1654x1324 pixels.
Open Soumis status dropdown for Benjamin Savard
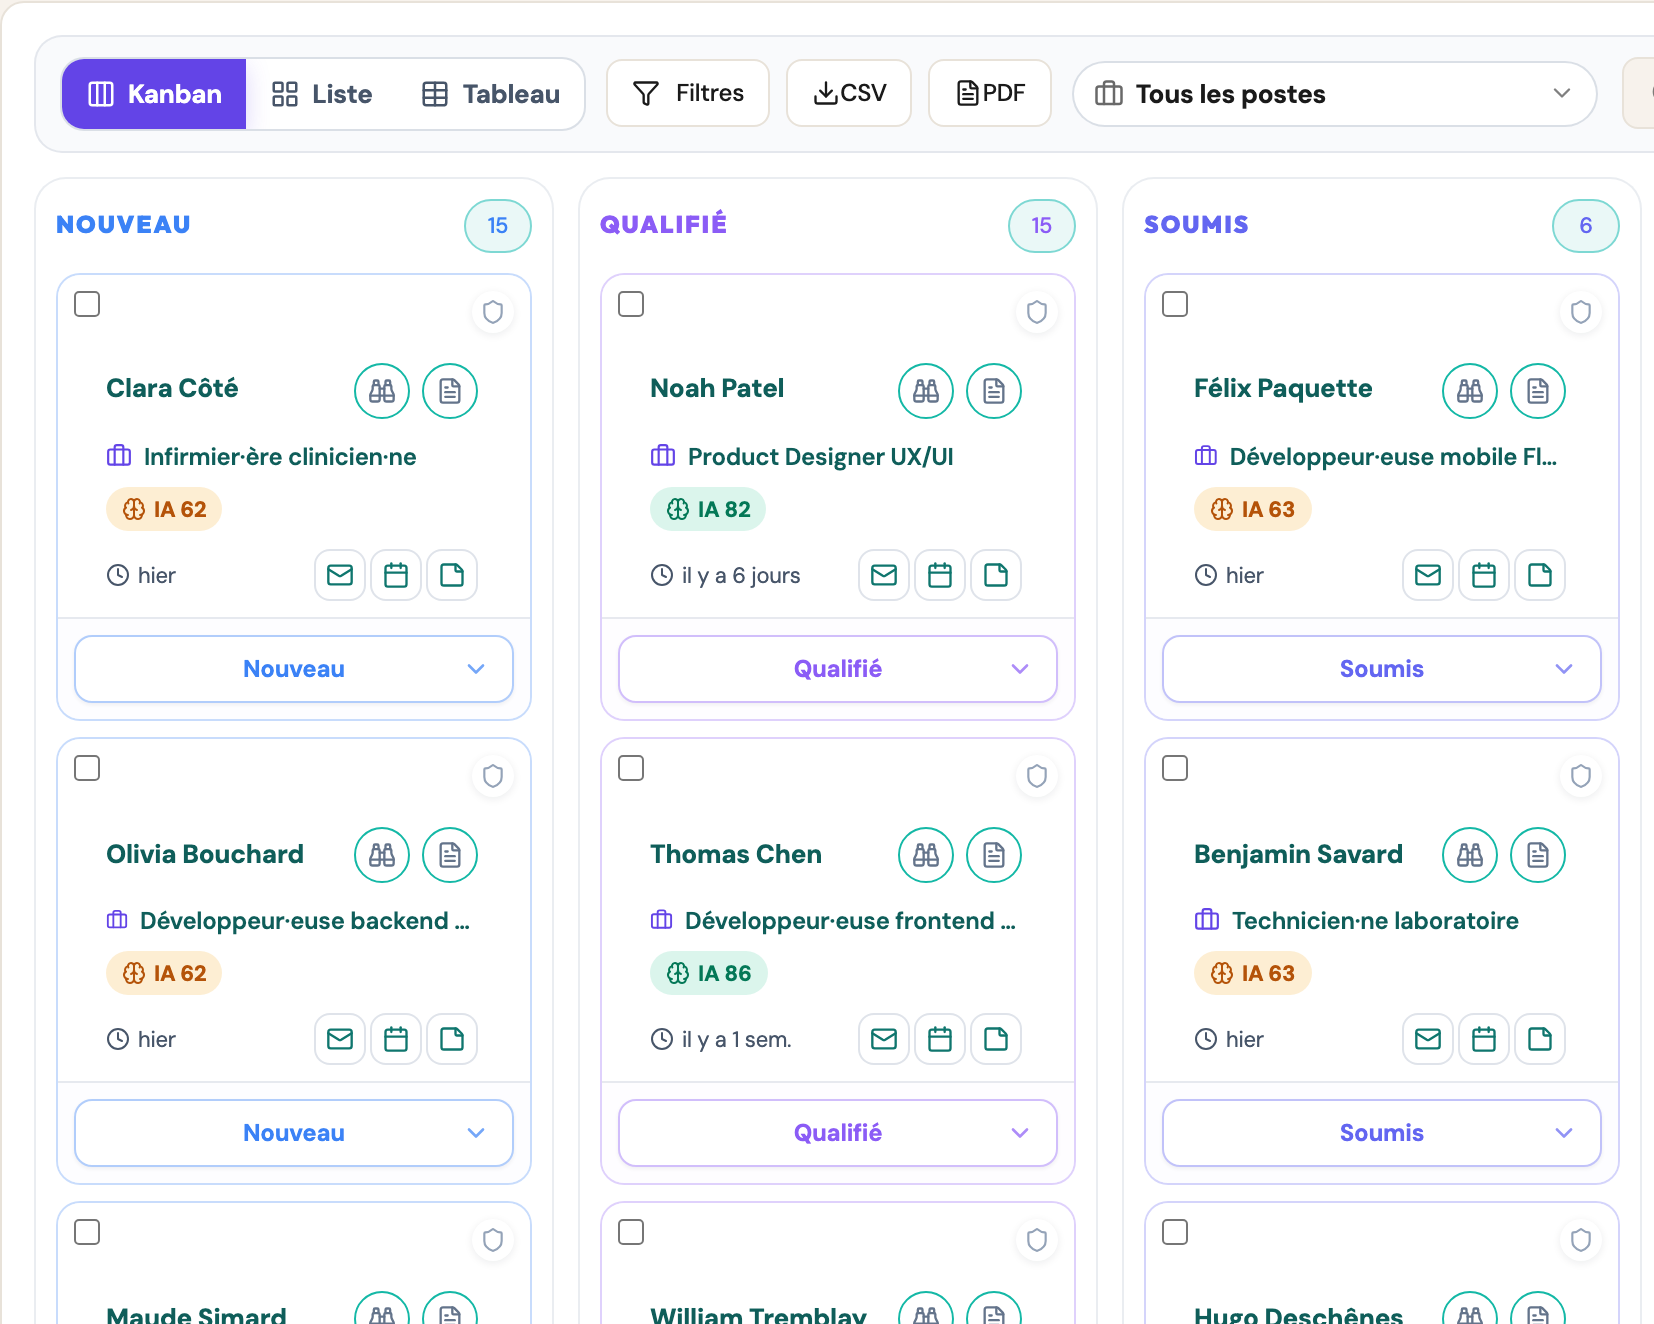(x=1382, y=1133)
